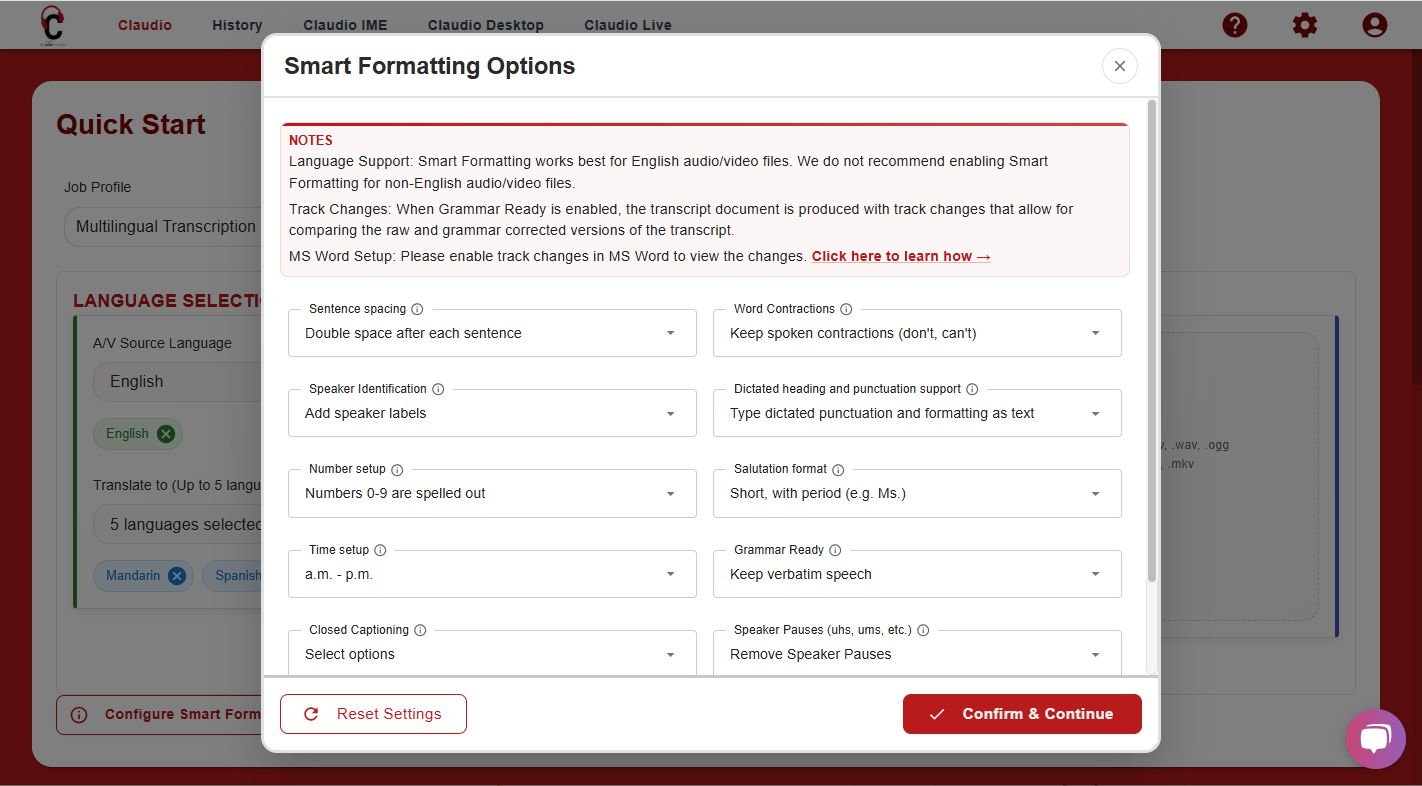Viewport: 1422px width, 786px height.
Task: Click the Grammar Ready info icon
Action: coord(835,550)
